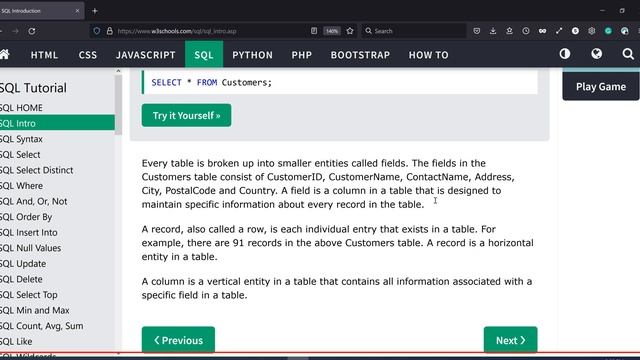Click the green circle extension icon
The height and width of the screenshot is (360, 640).
click(x=608, y=31)
